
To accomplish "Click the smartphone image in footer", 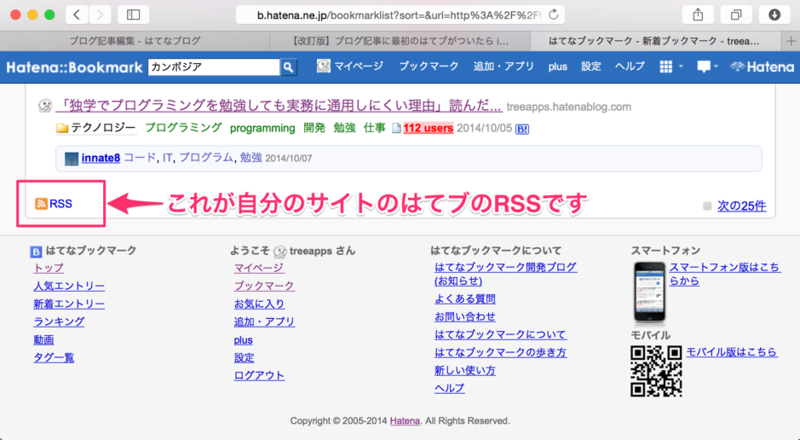I will pos(649,294).
